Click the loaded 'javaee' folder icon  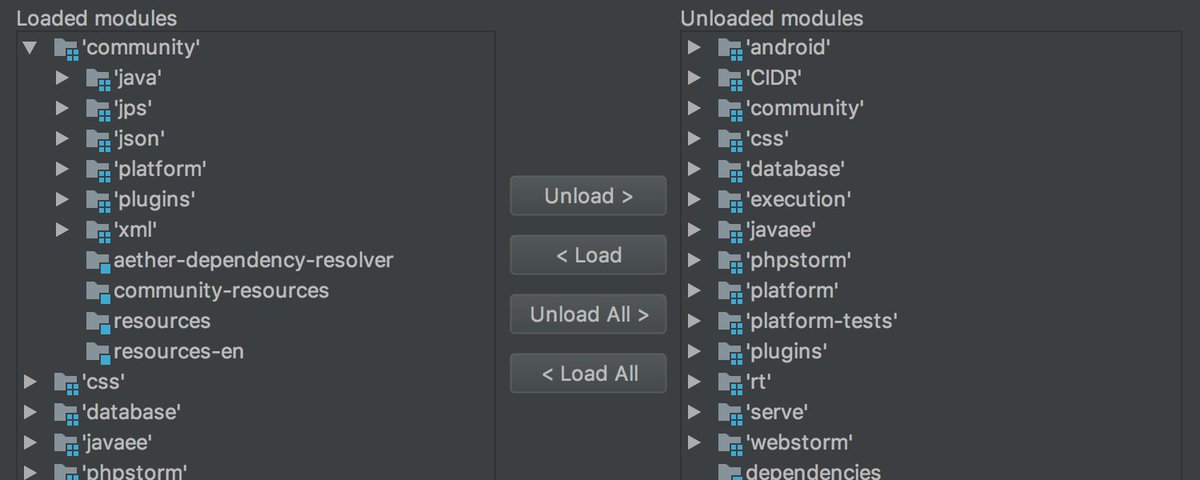point(66,443)
